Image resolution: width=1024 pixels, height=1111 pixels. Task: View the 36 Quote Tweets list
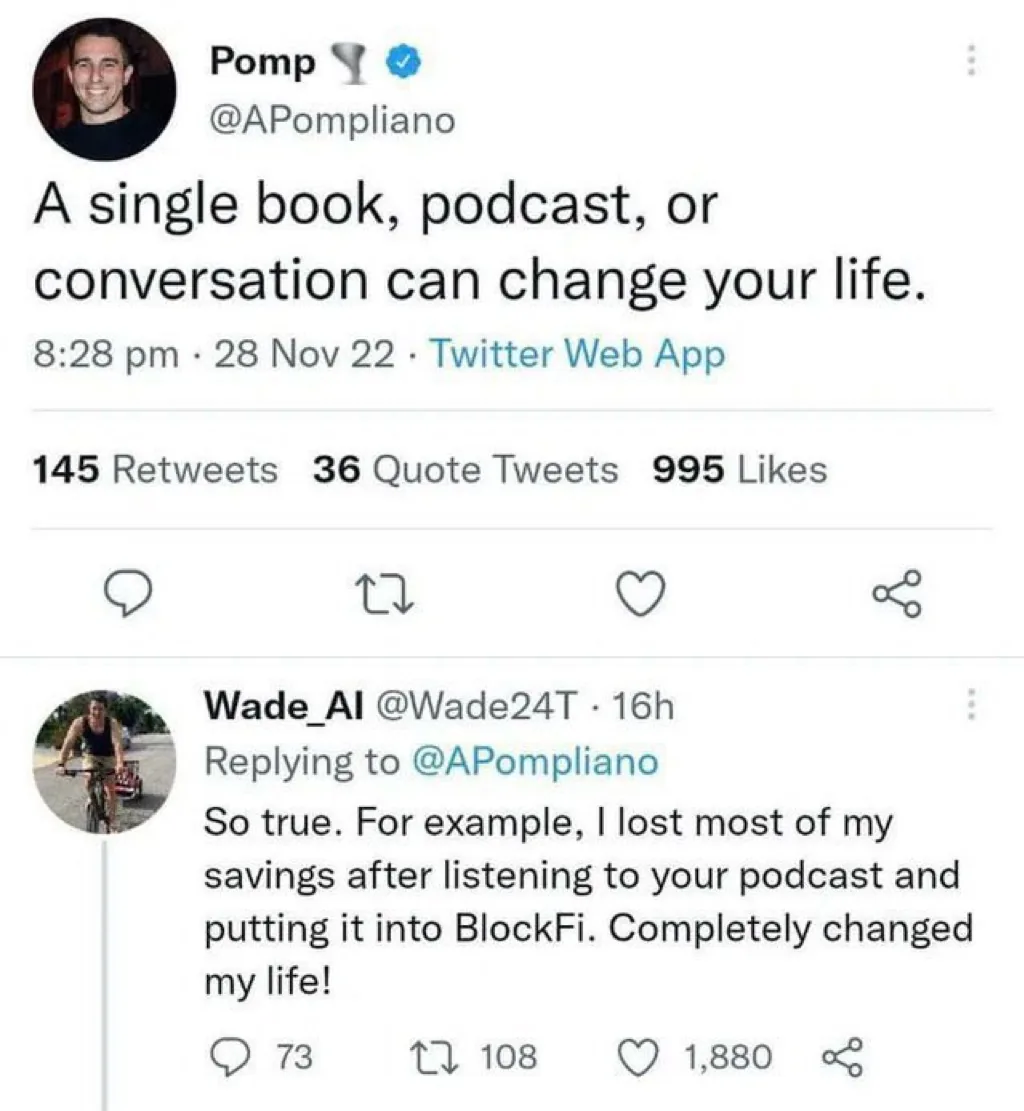pyautogui.click(x=465, y=469)
